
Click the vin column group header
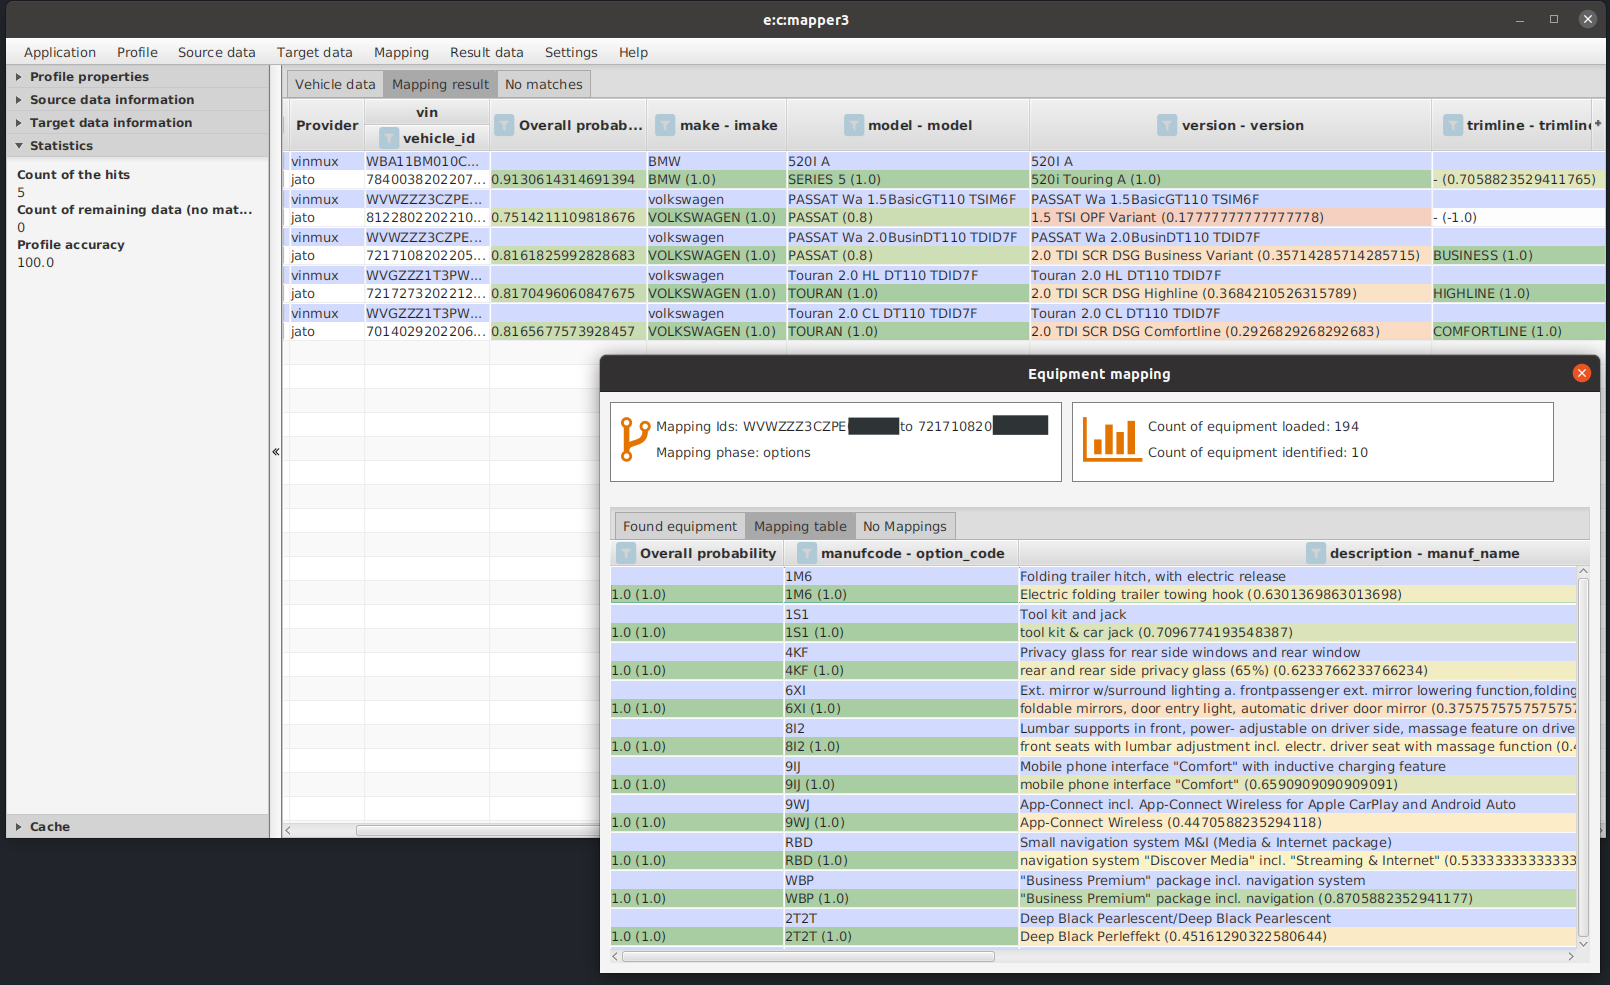tap(427, 112)
